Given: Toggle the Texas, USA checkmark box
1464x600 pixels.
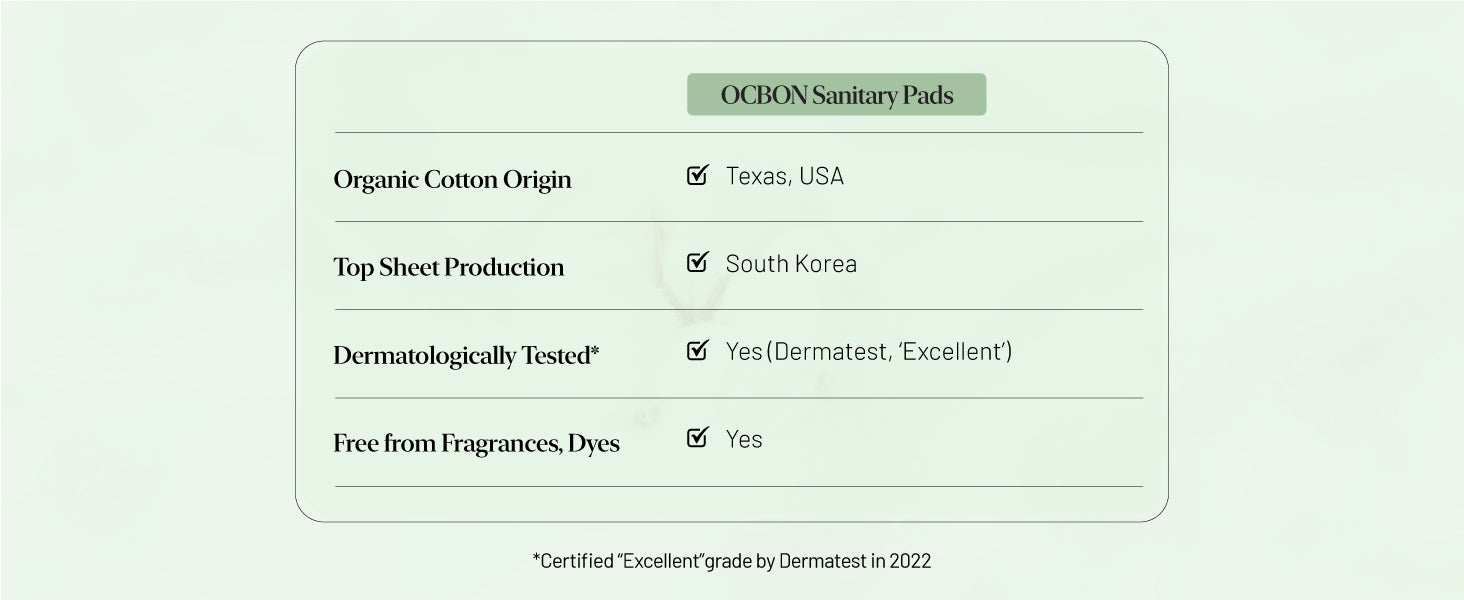Looking at the screenshot, I should 697,176.
